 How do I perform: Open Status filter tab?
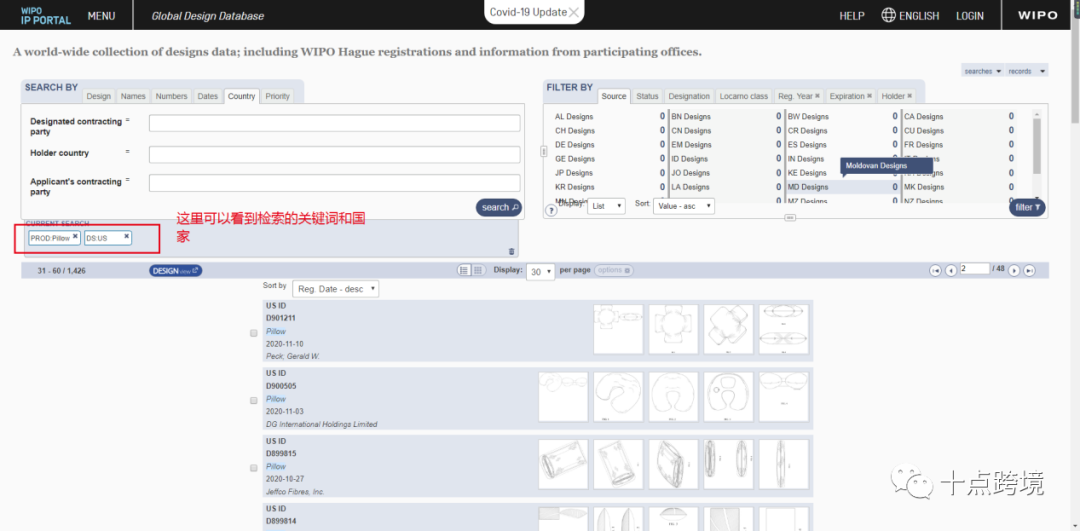pos(647,96)
